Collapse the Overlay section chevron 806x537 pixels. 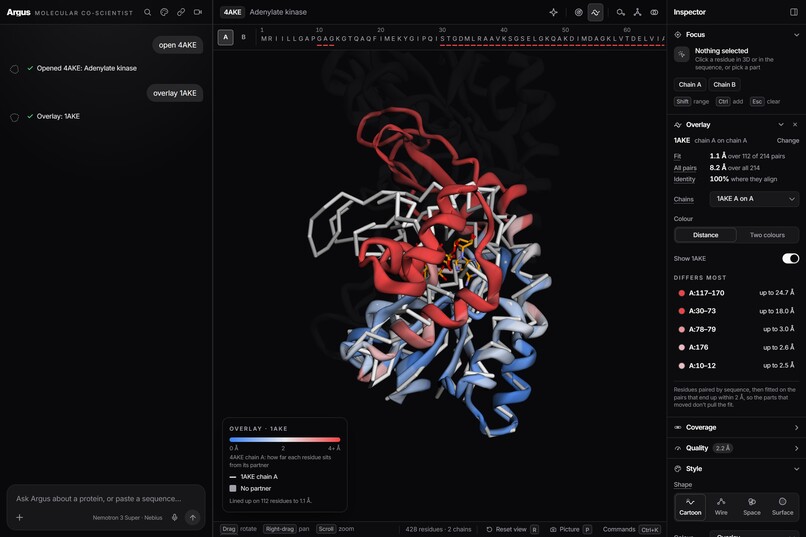coord(781,124)
